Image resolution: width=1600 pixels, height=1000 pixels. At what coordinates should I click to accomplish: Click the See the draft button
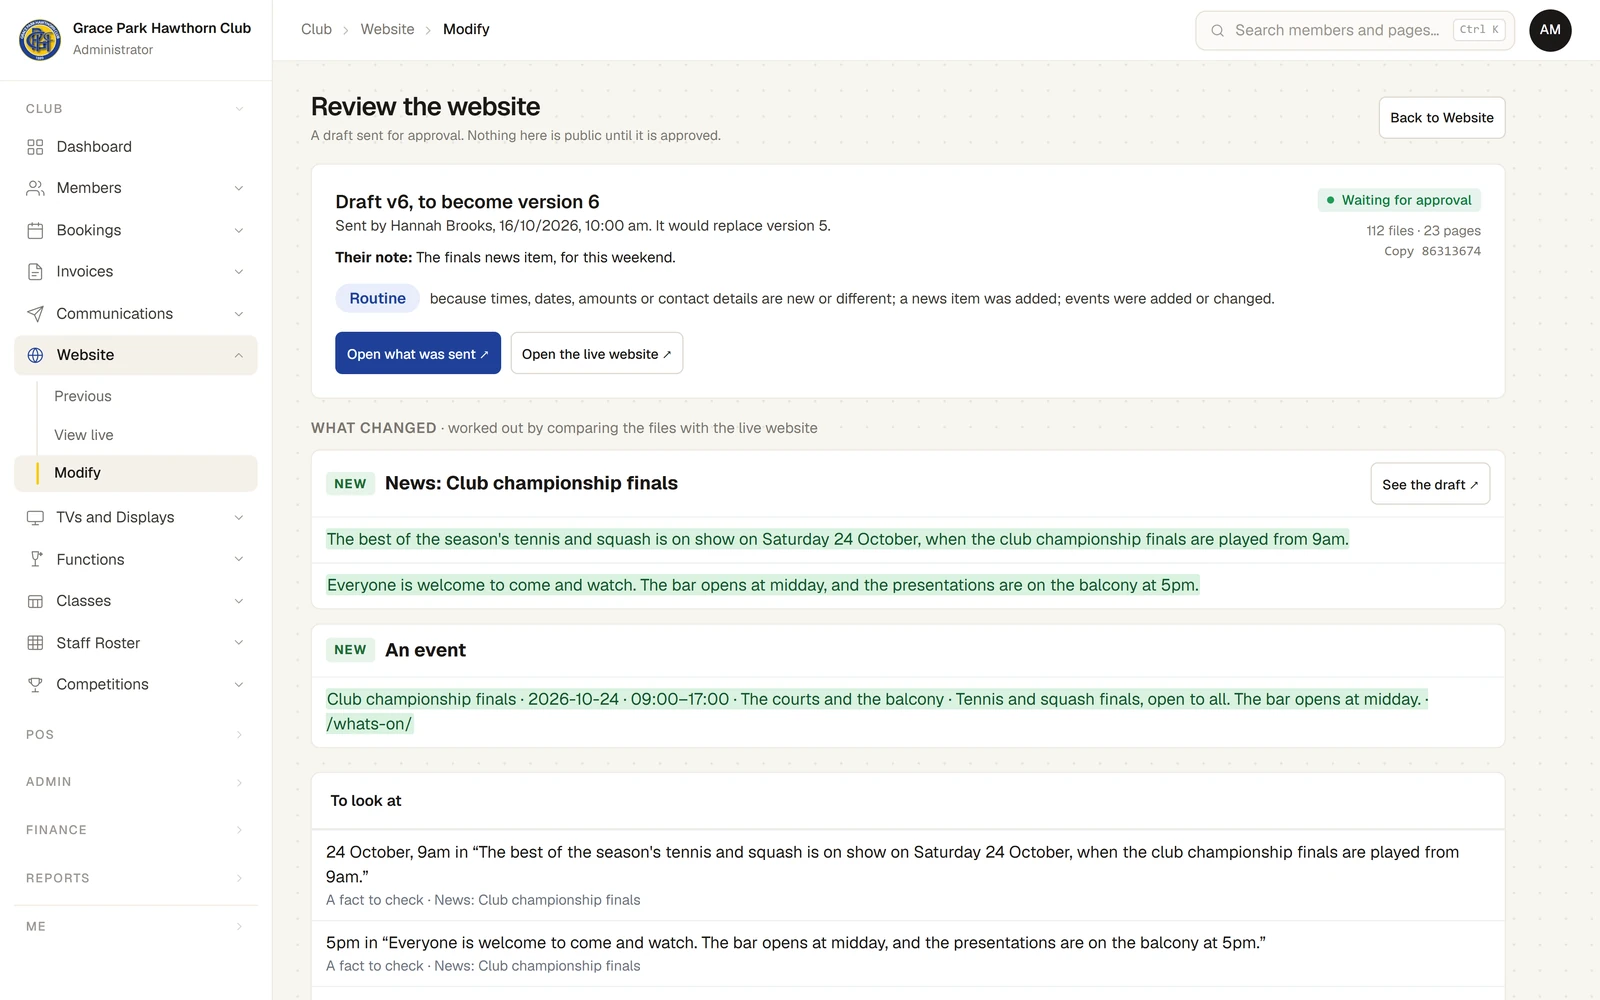coord(1430,484)
